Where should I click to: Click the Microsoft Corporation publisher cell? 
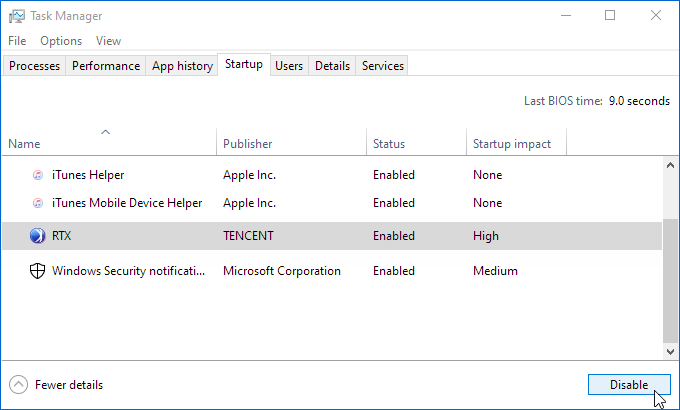coord(282,271)
